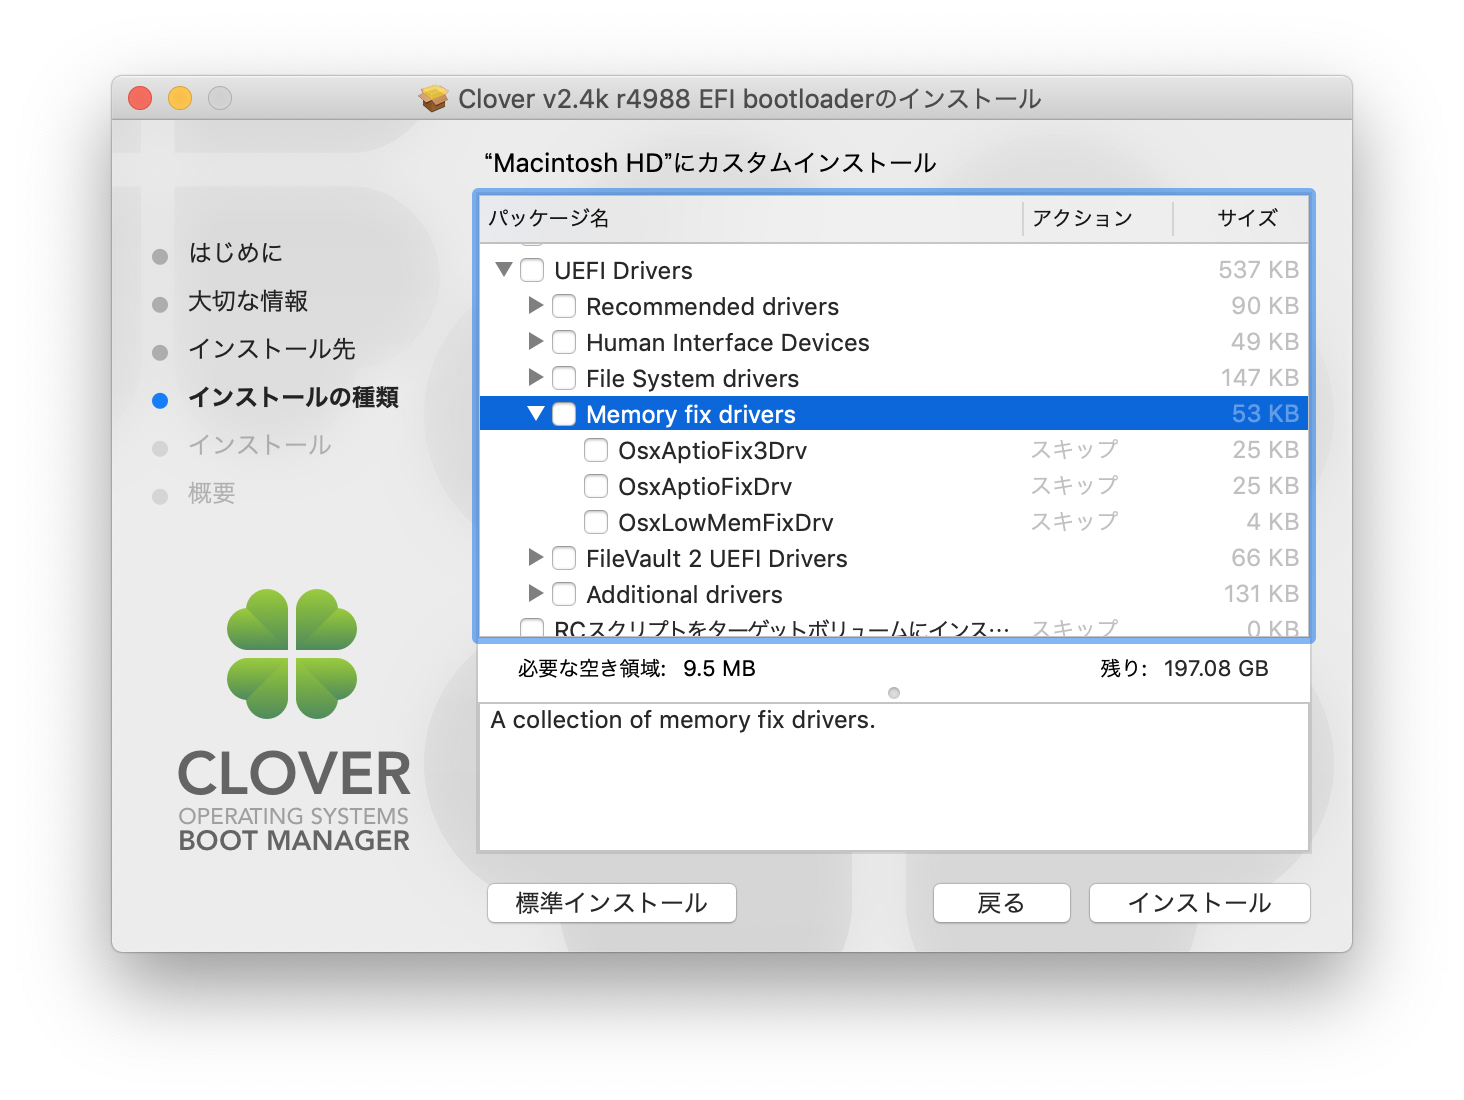Enable the Recommended drivers checkbox

pos(564,306)
